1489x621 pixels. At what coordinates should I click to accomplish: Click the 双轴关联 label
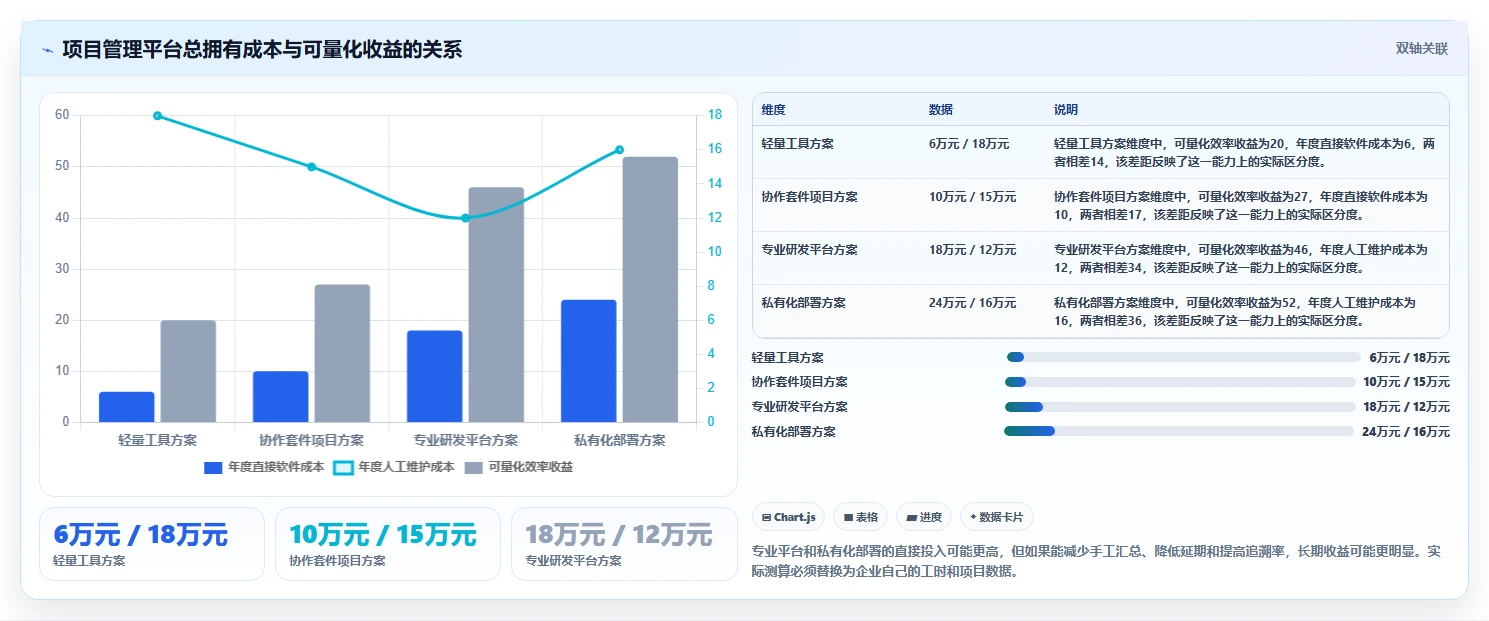click(x=1421, y=49)
